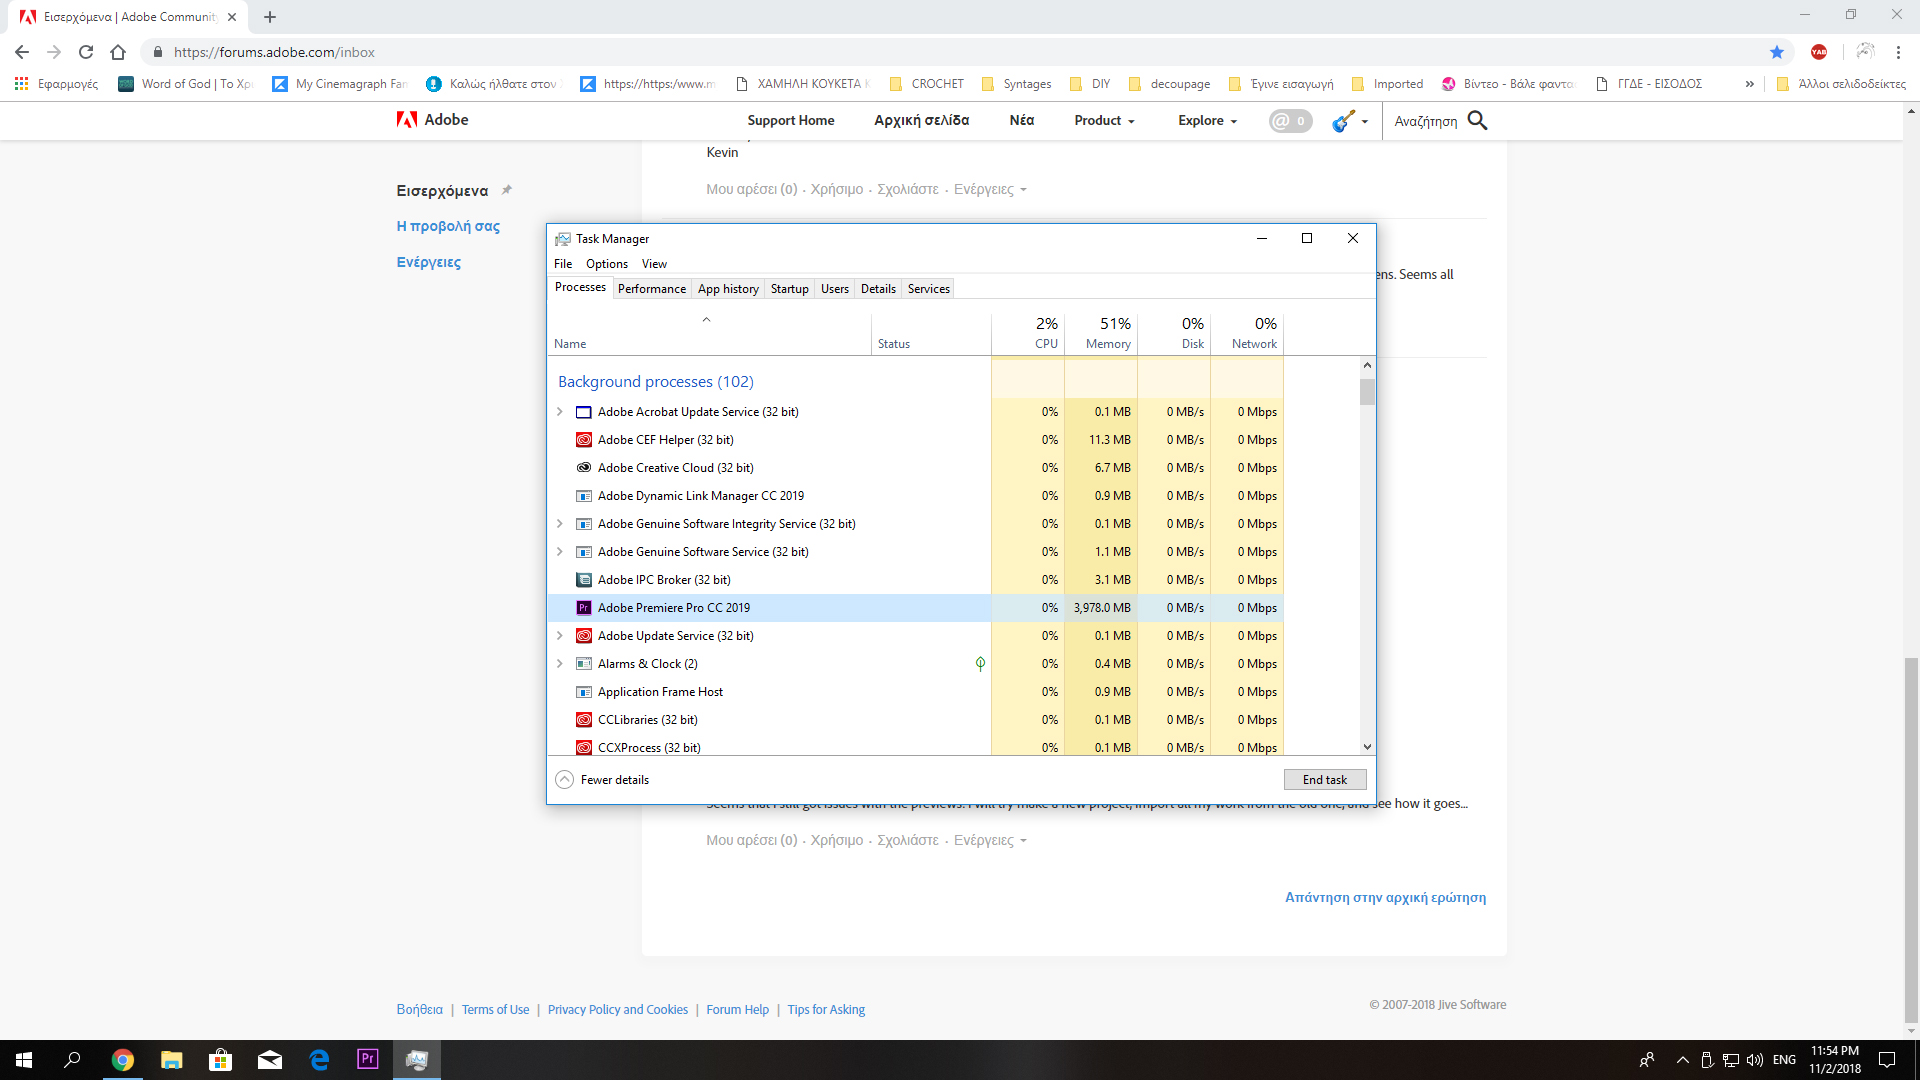This screenshot has height=1080, width=1920.
Task: Click the Adobe Dynamic Link Manager icon
Action: [584, 496]
